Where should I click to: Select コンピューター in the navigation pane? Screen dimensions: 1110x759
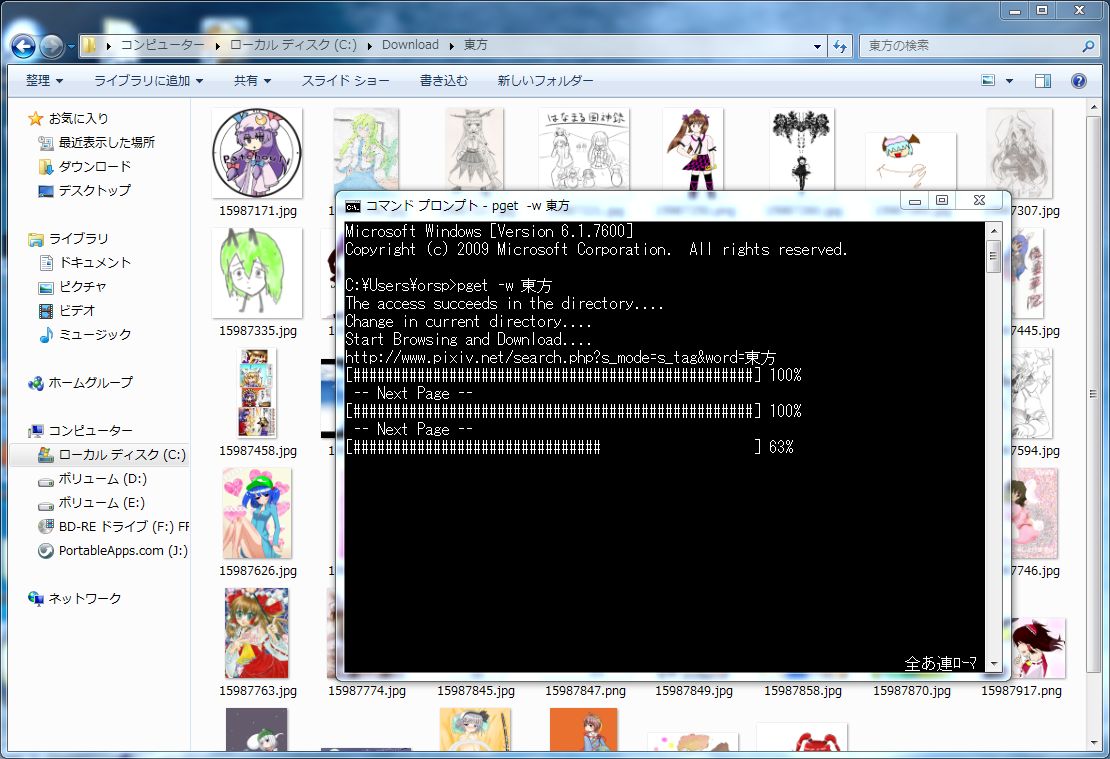tap(90, 430)
